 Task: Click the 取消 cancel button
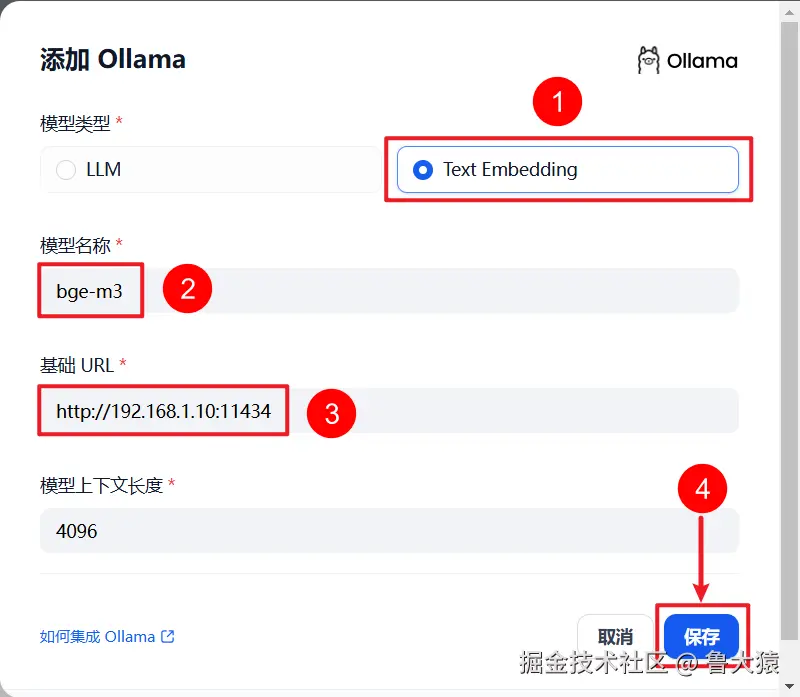click(x=615, y=636)
